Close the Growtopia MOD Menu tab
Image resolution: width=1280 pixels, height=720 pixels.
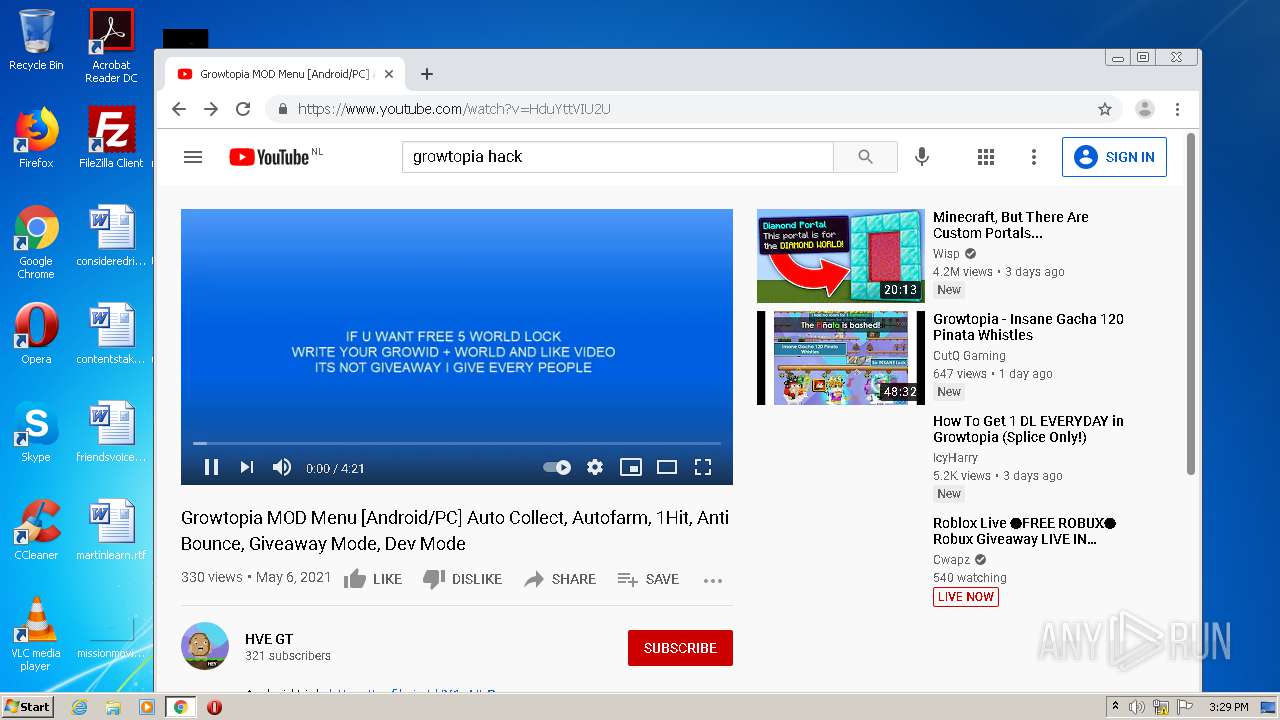(x=389, y=74)
